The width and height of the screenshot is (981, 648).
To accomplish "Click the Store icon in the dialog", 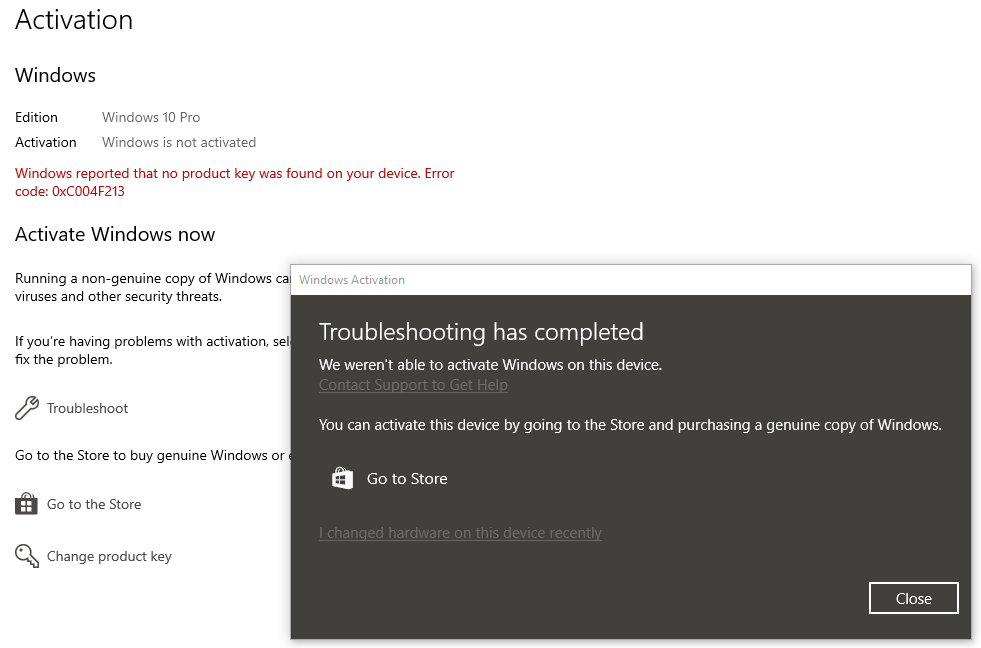I will click(342, 478).
